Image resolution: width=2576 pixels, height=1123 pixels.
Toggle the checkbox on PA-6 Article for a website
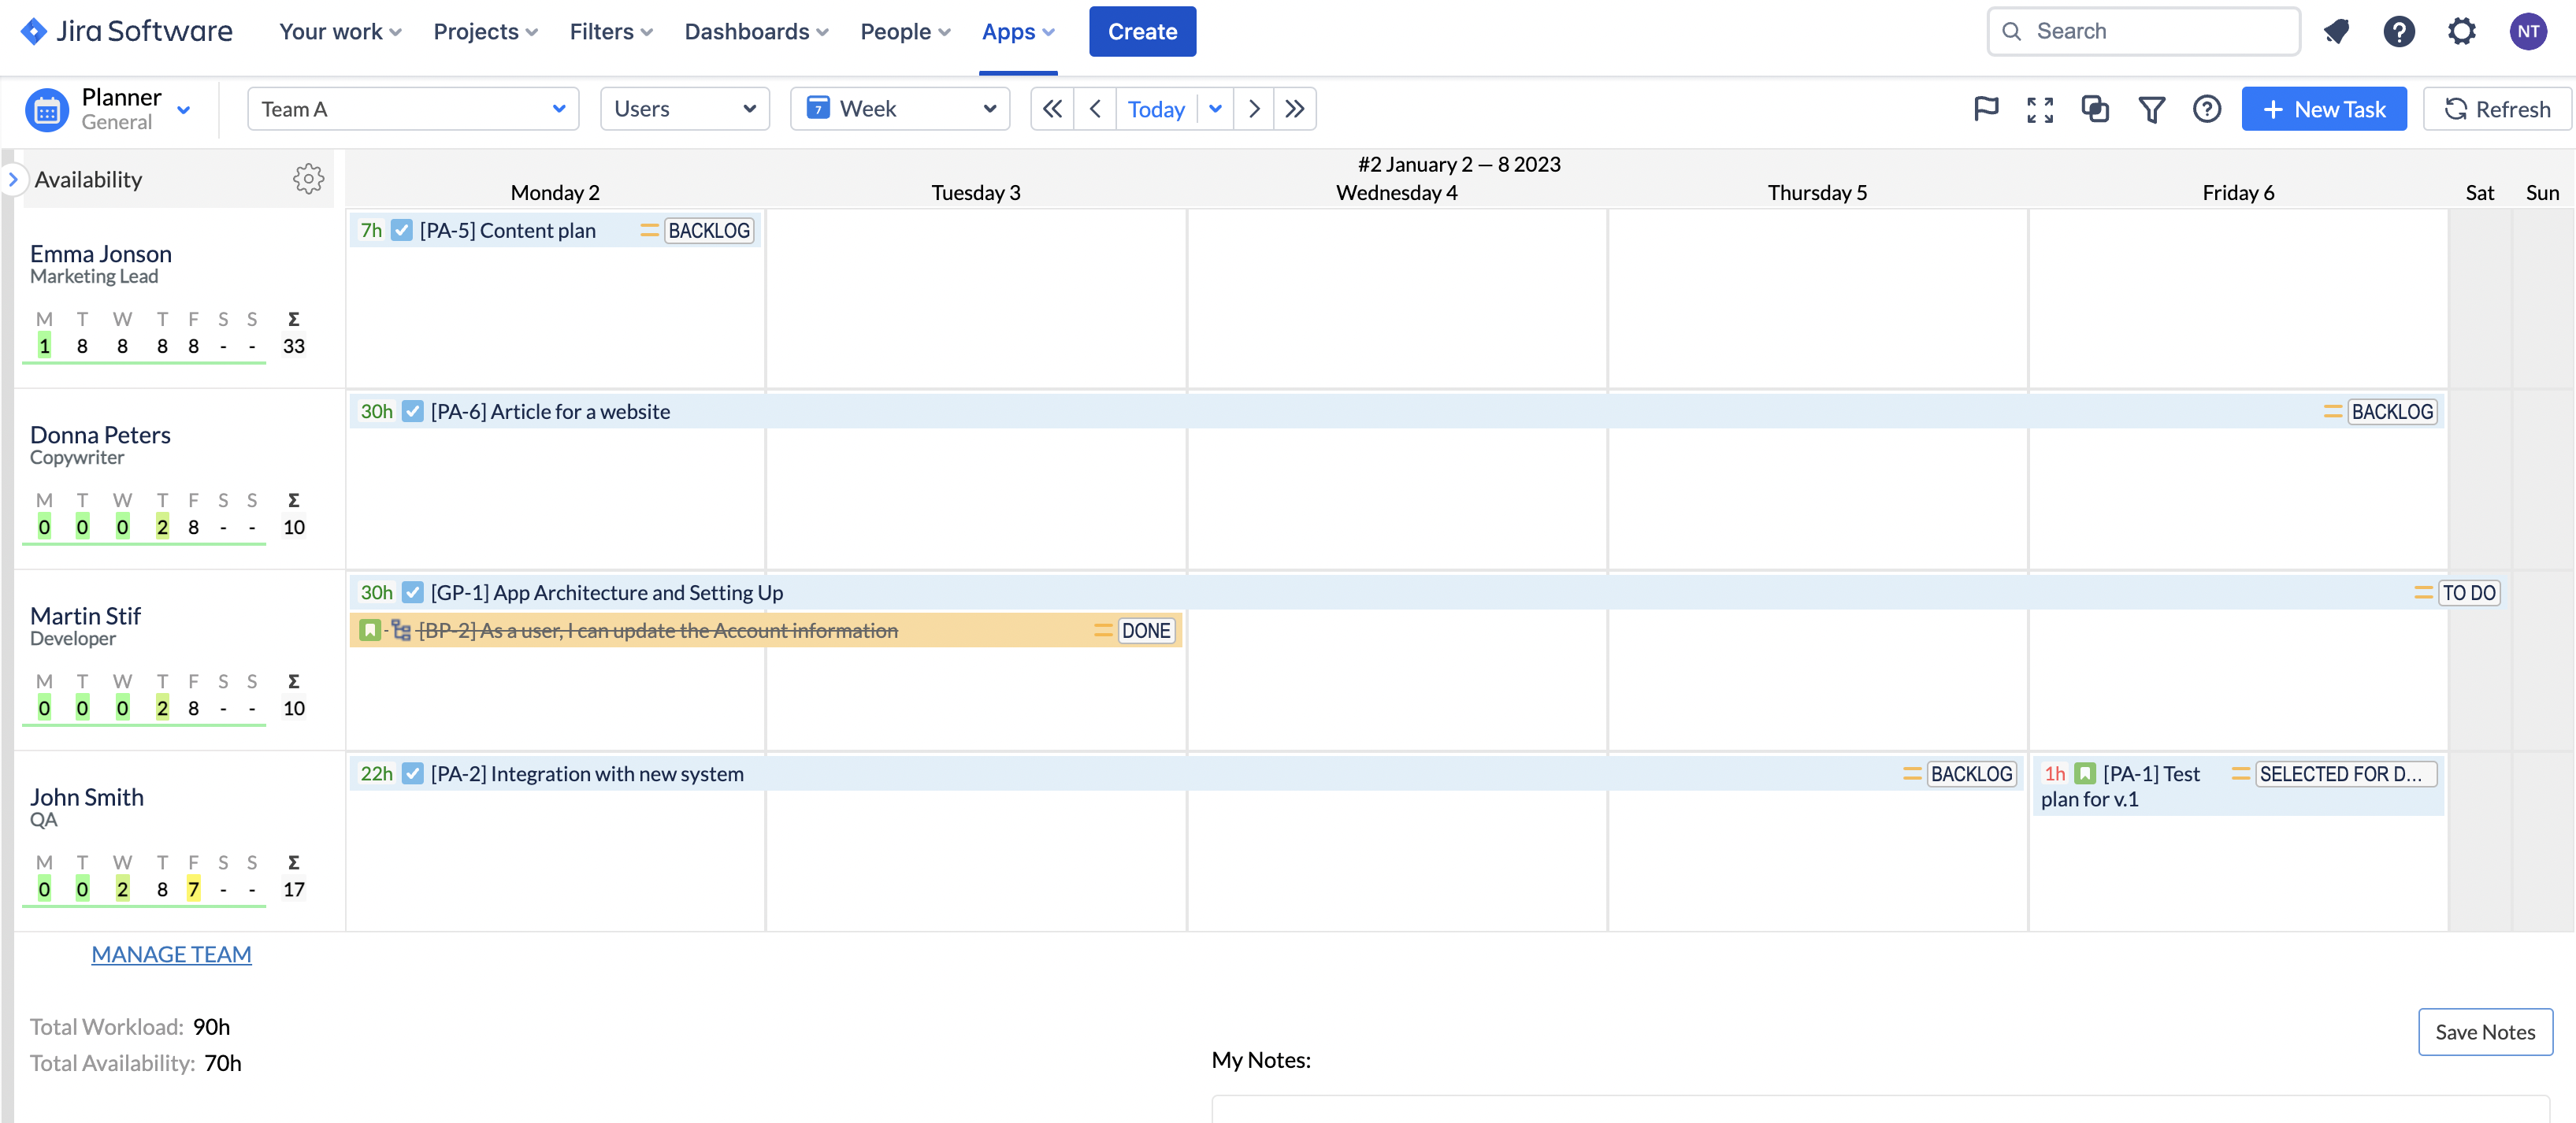coord(411,411)
